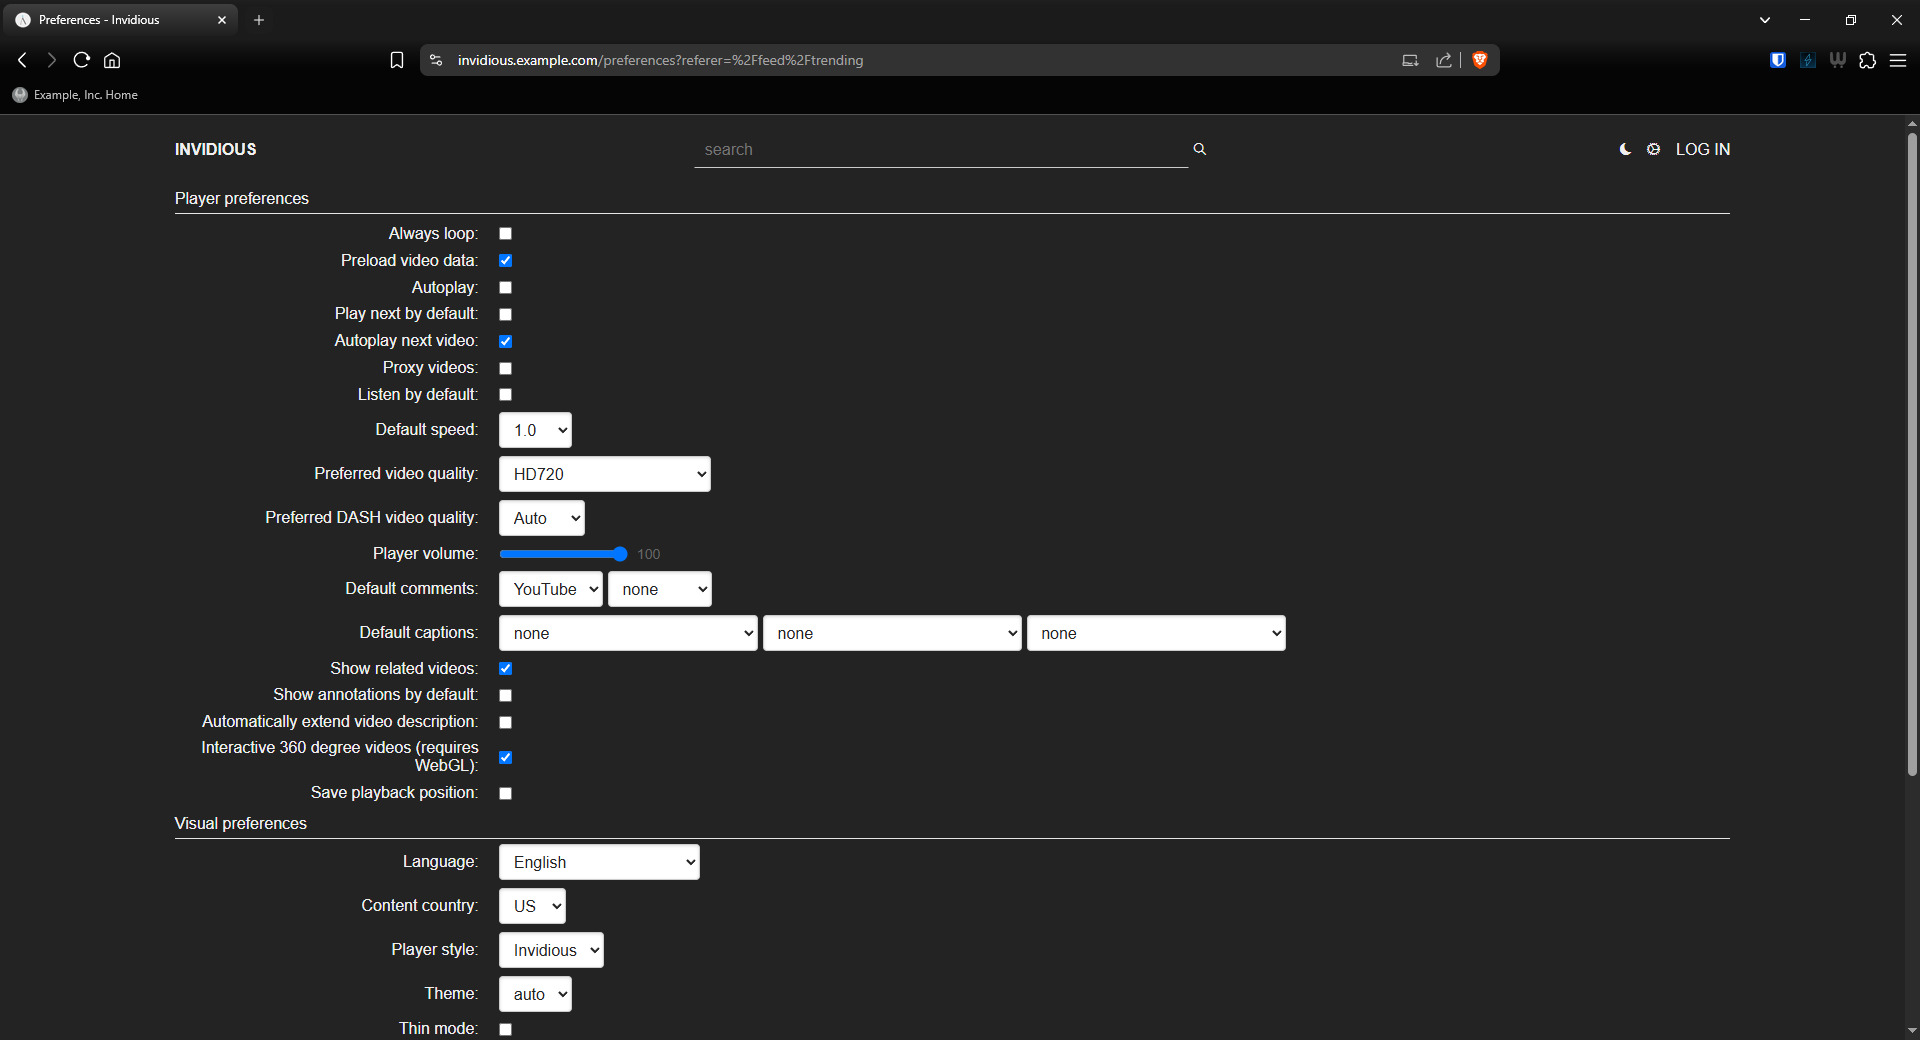
Task: Open Bitwarden extension icon
Action: [1777, 60]
